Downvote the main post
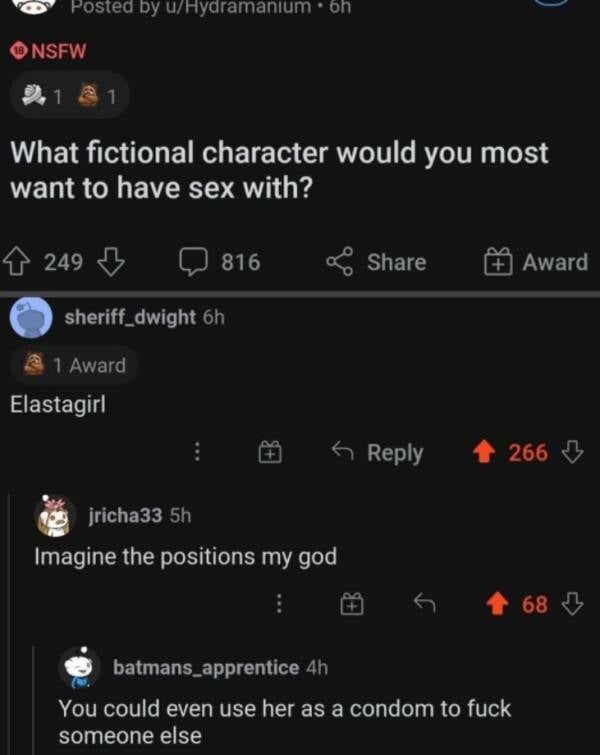Screen dimensions: 600x755 (x=110, y=263)
